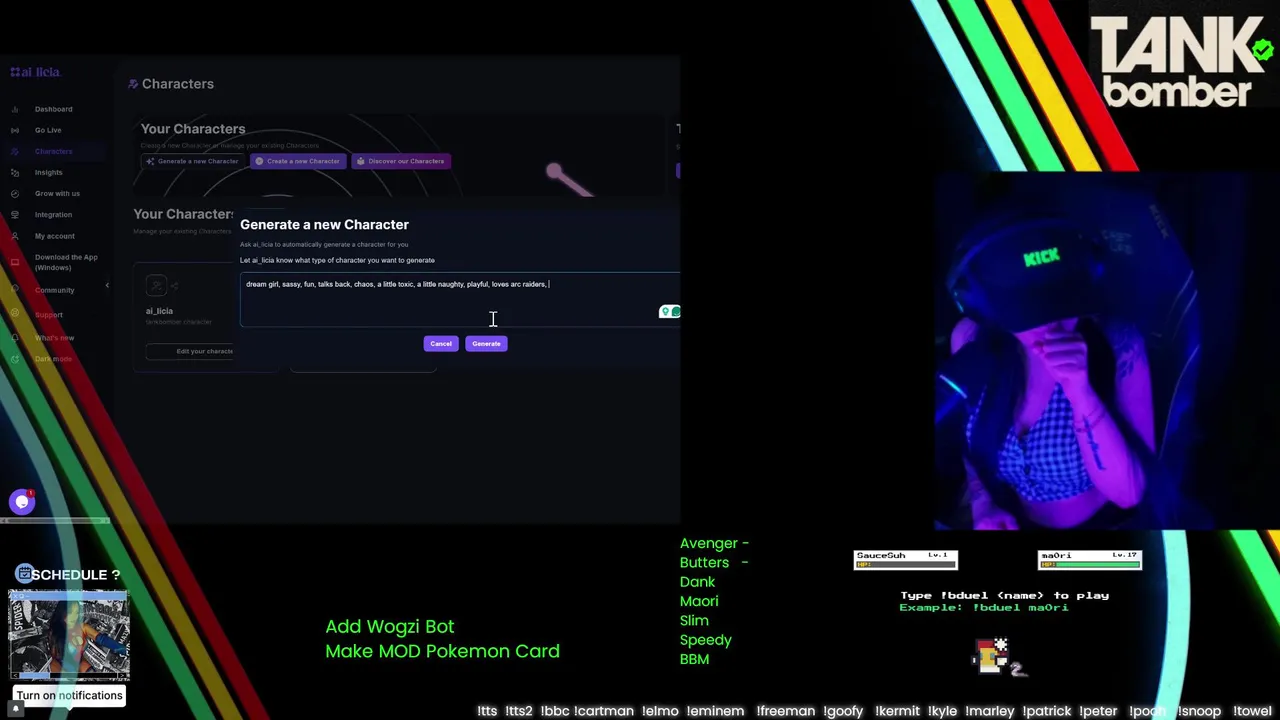This screenshot has width=1280, height=720.
Task: Go to My account in the sidebar
Action: point(54,236)
